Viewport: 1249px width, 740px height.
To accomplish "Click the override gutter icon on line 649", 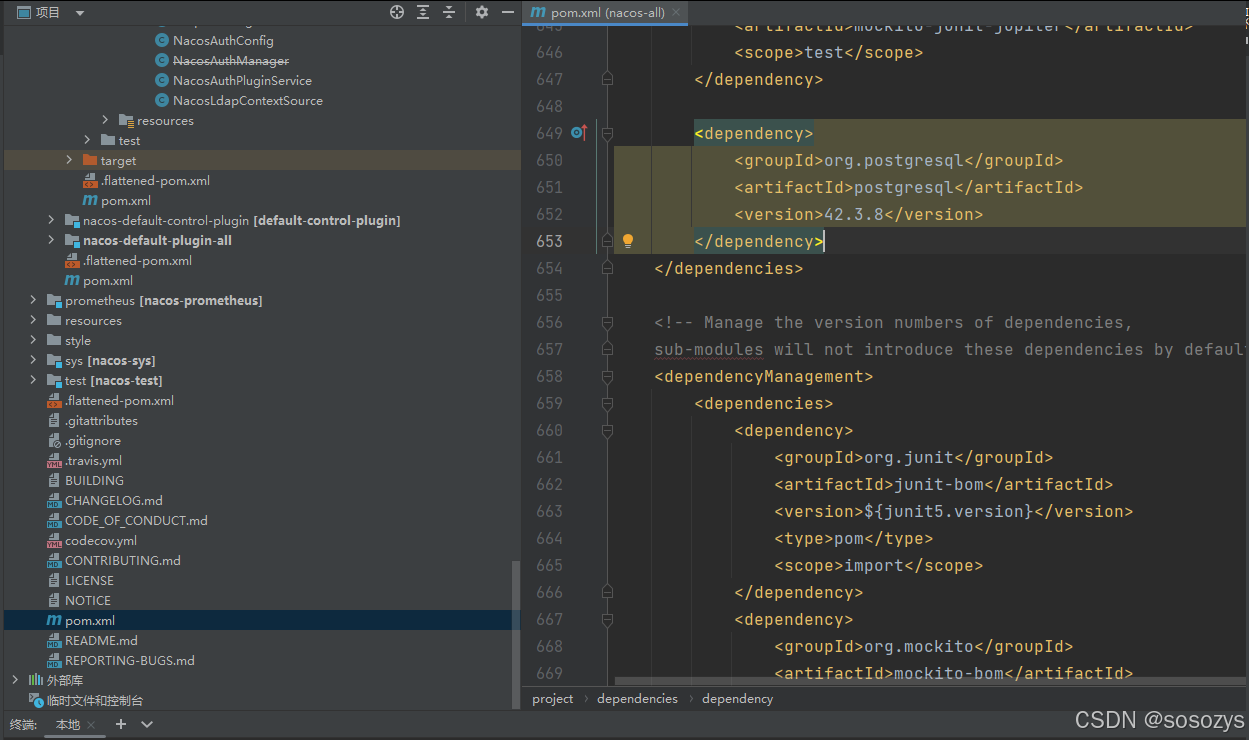I will 578,133.
